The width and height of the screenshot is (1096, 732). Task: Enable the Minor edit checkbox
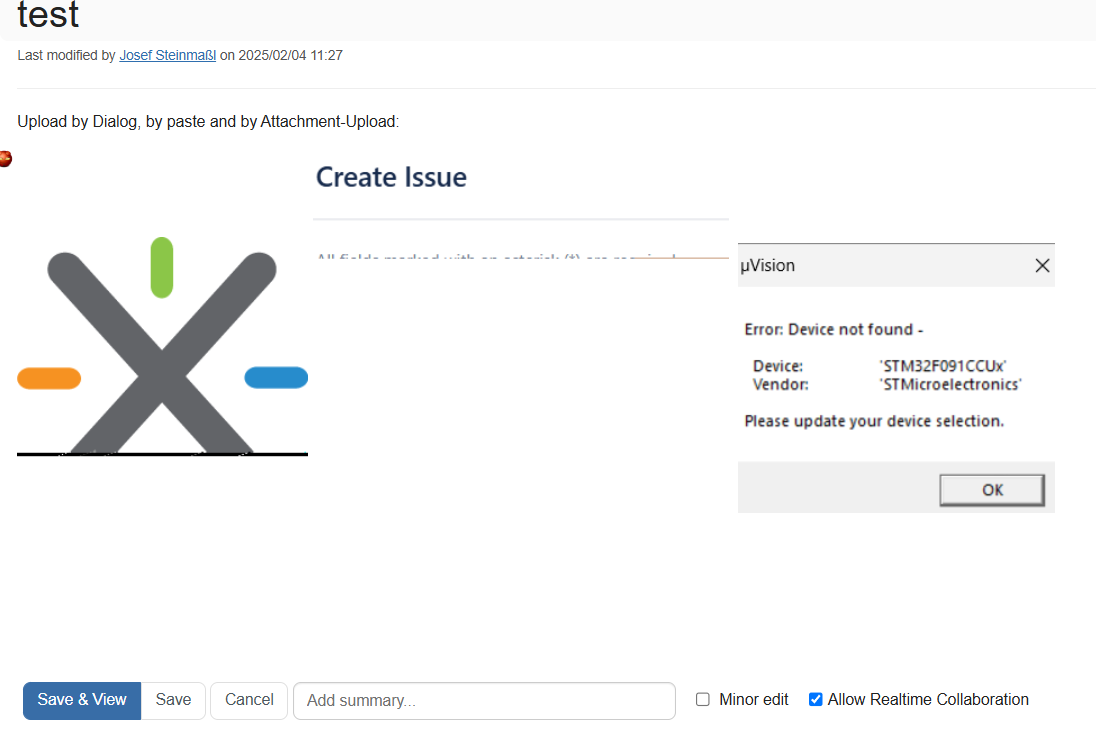703,700
